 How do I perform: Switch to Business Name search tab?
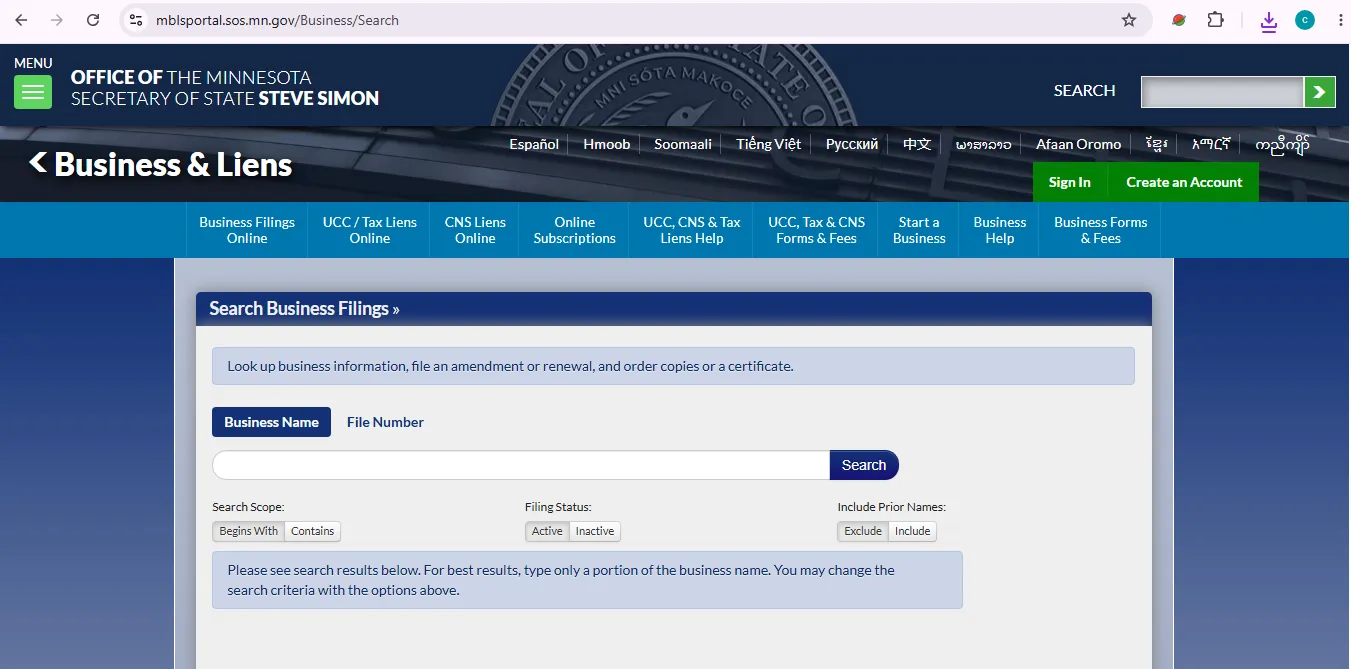(271, 422)
